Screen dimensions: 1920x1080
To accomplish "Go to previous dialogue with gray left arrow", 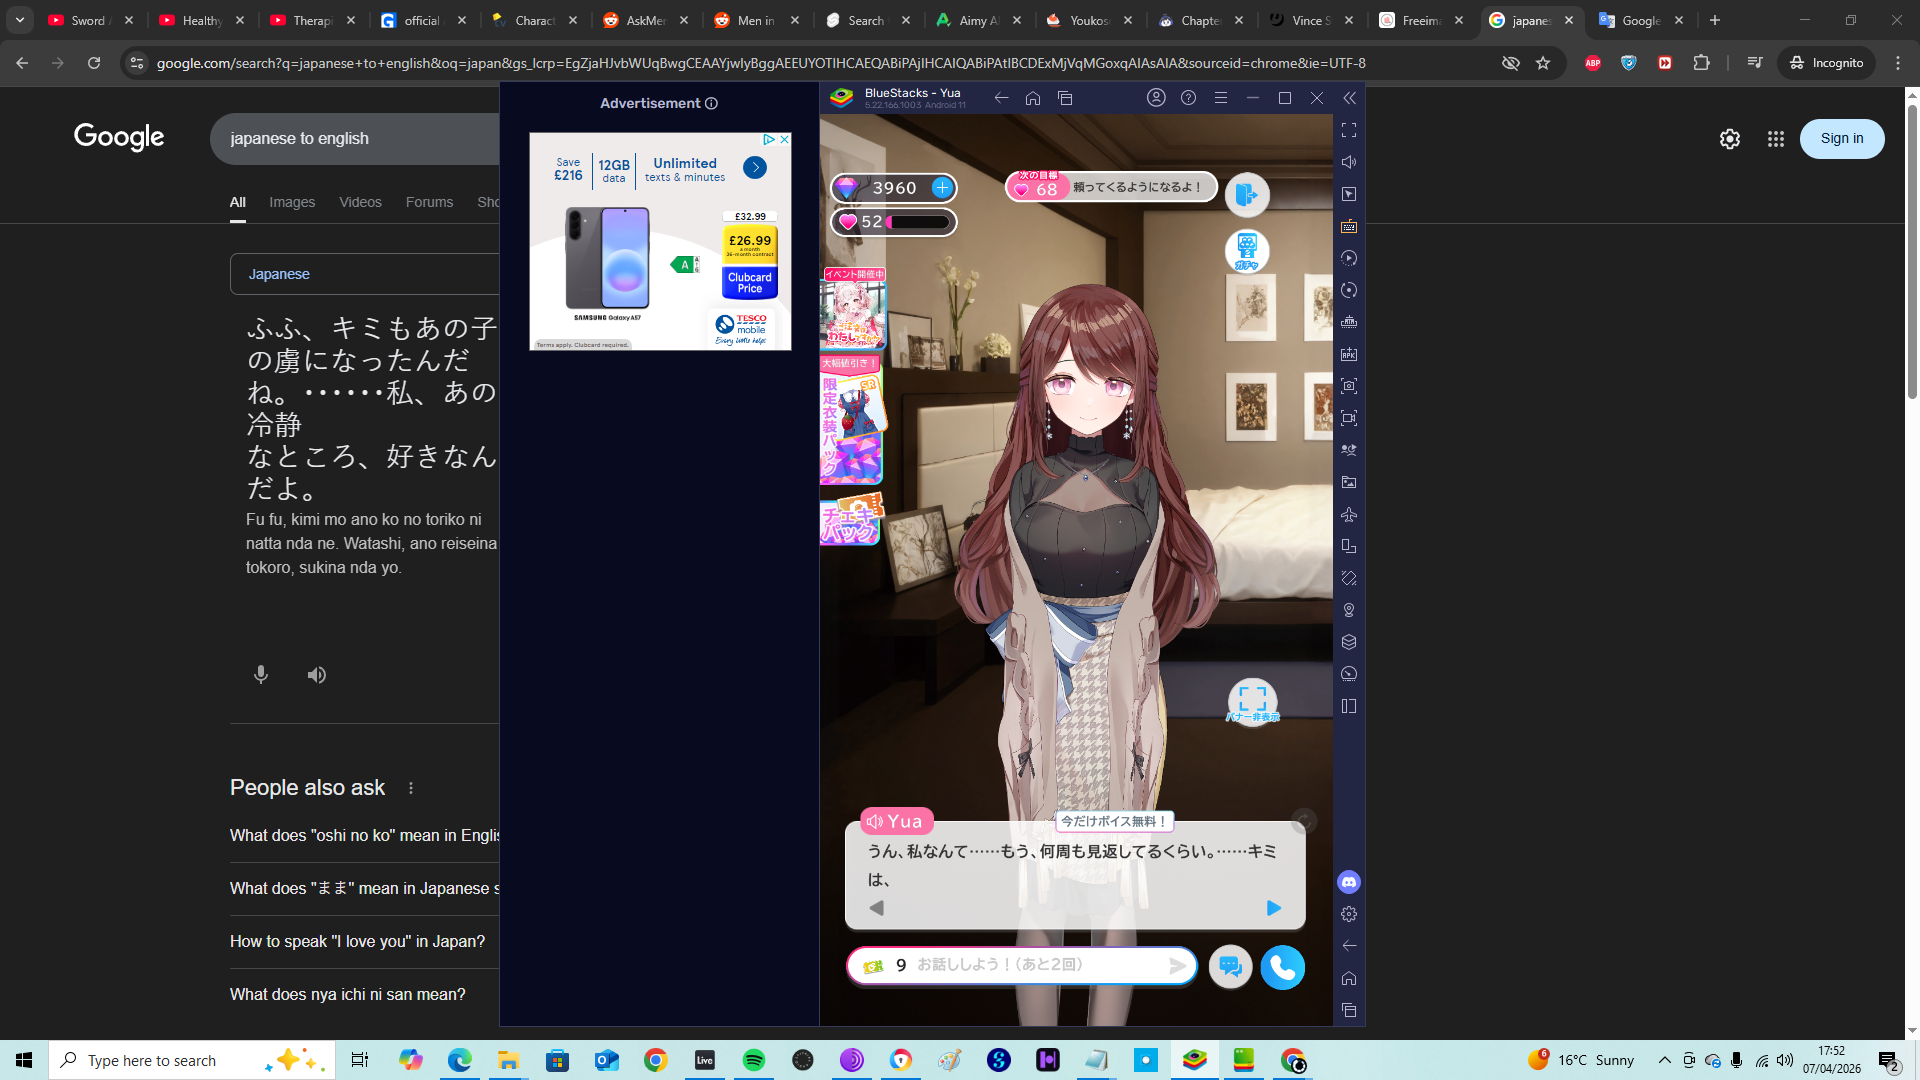I will pyautogui.click(x=876, y=908).
